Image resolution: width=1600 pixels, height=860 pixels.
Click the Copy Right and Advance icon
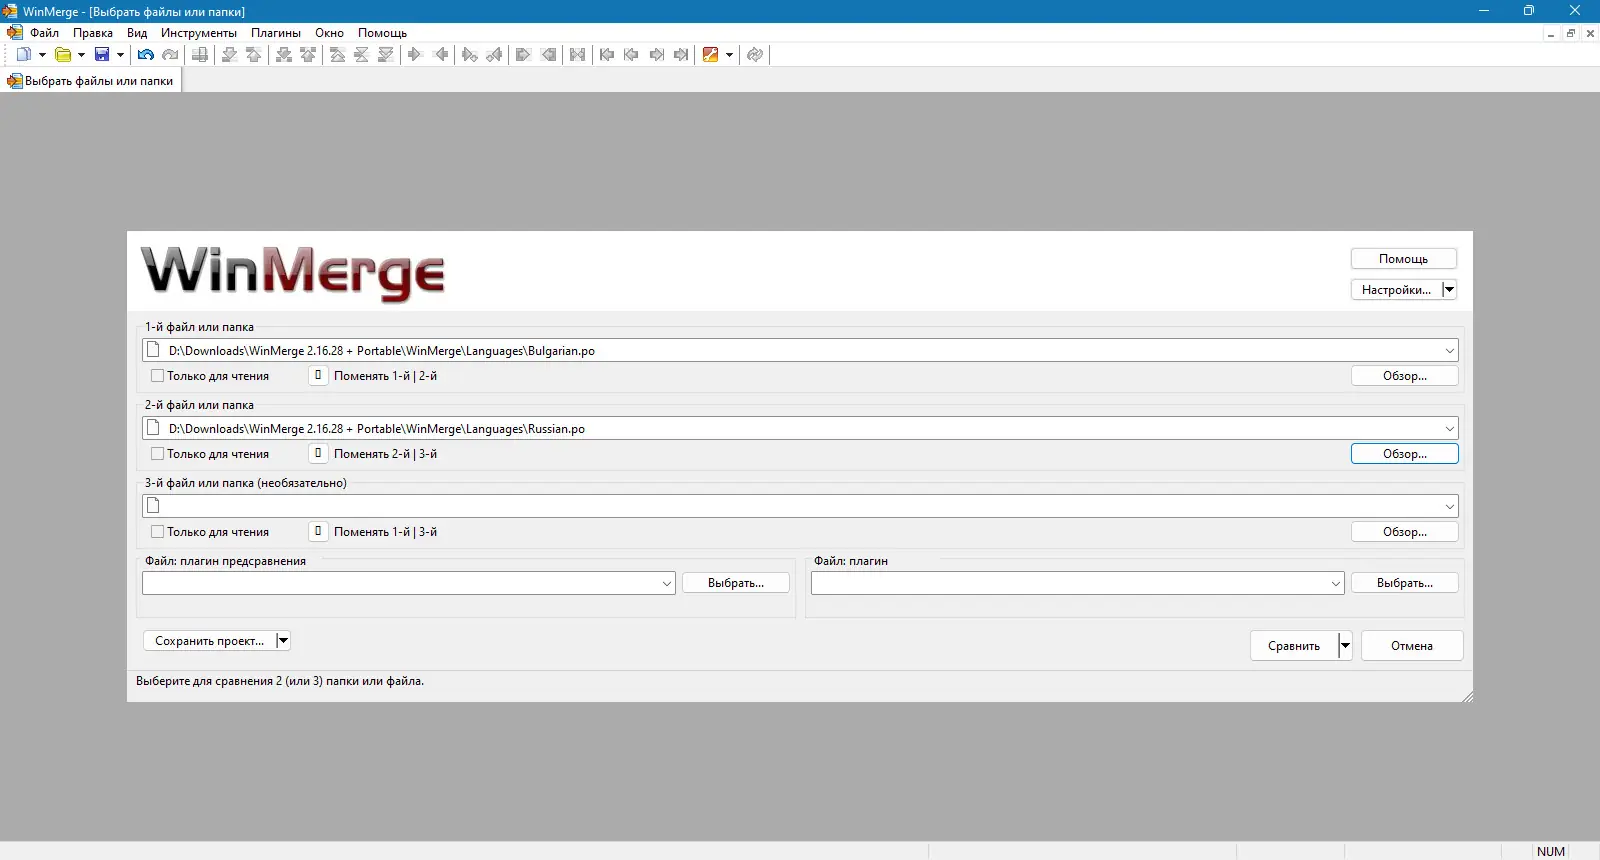[x=469, y=55]
